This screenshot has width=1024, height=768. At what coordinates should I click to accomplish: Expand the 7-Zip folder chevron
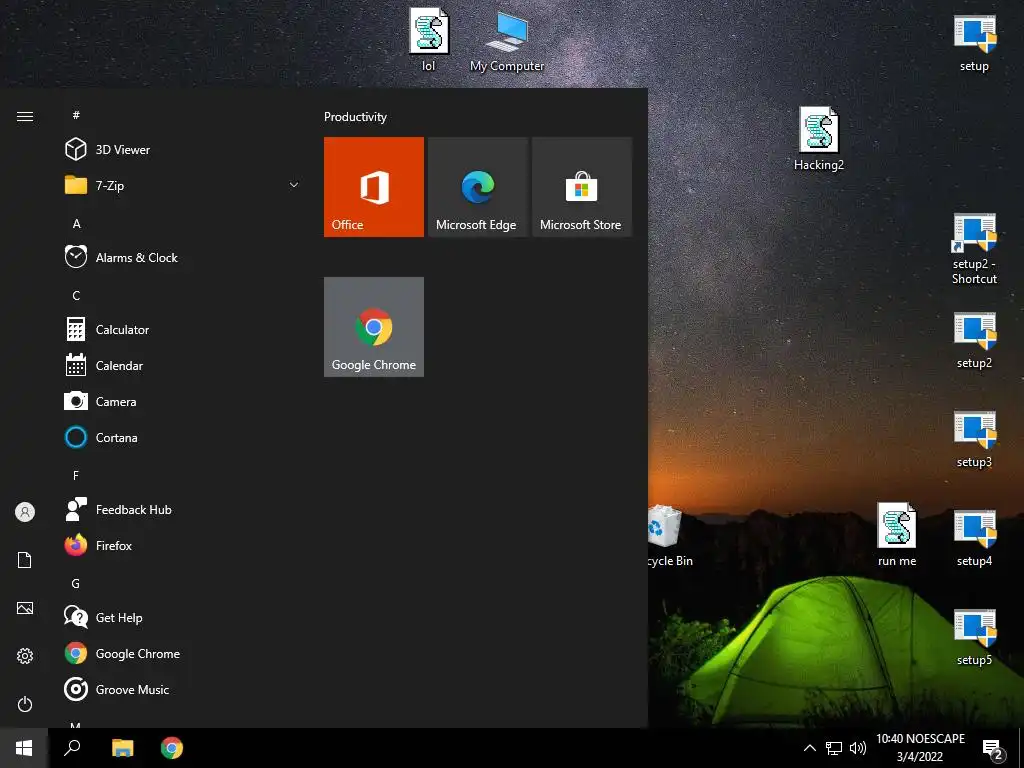tap(294, 185)
